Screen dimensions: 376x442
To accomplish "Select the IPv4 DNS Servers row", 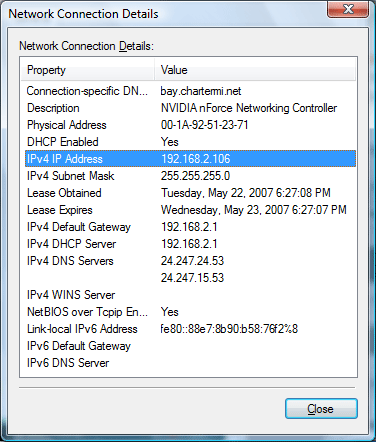I will coord(190,261).
